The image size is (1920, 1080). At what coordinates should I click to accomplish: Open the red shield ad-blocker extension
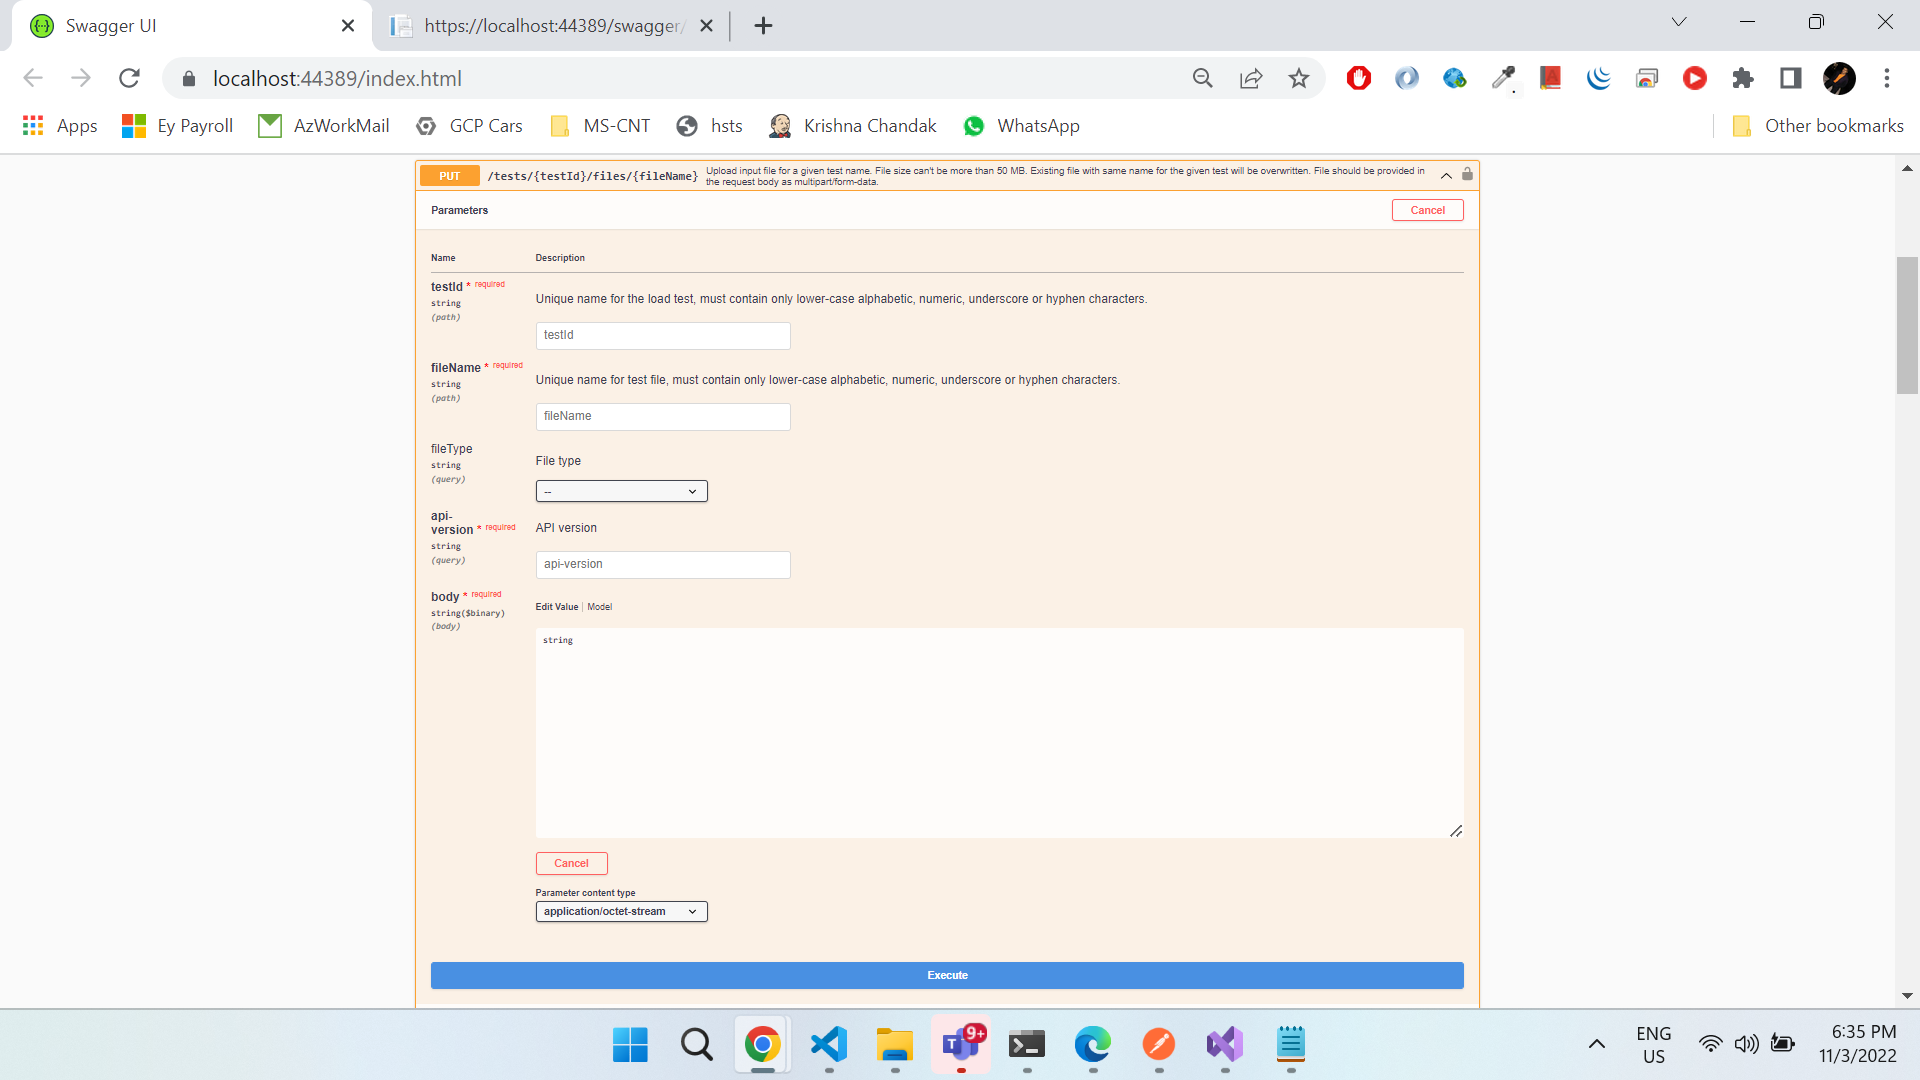1359,78
